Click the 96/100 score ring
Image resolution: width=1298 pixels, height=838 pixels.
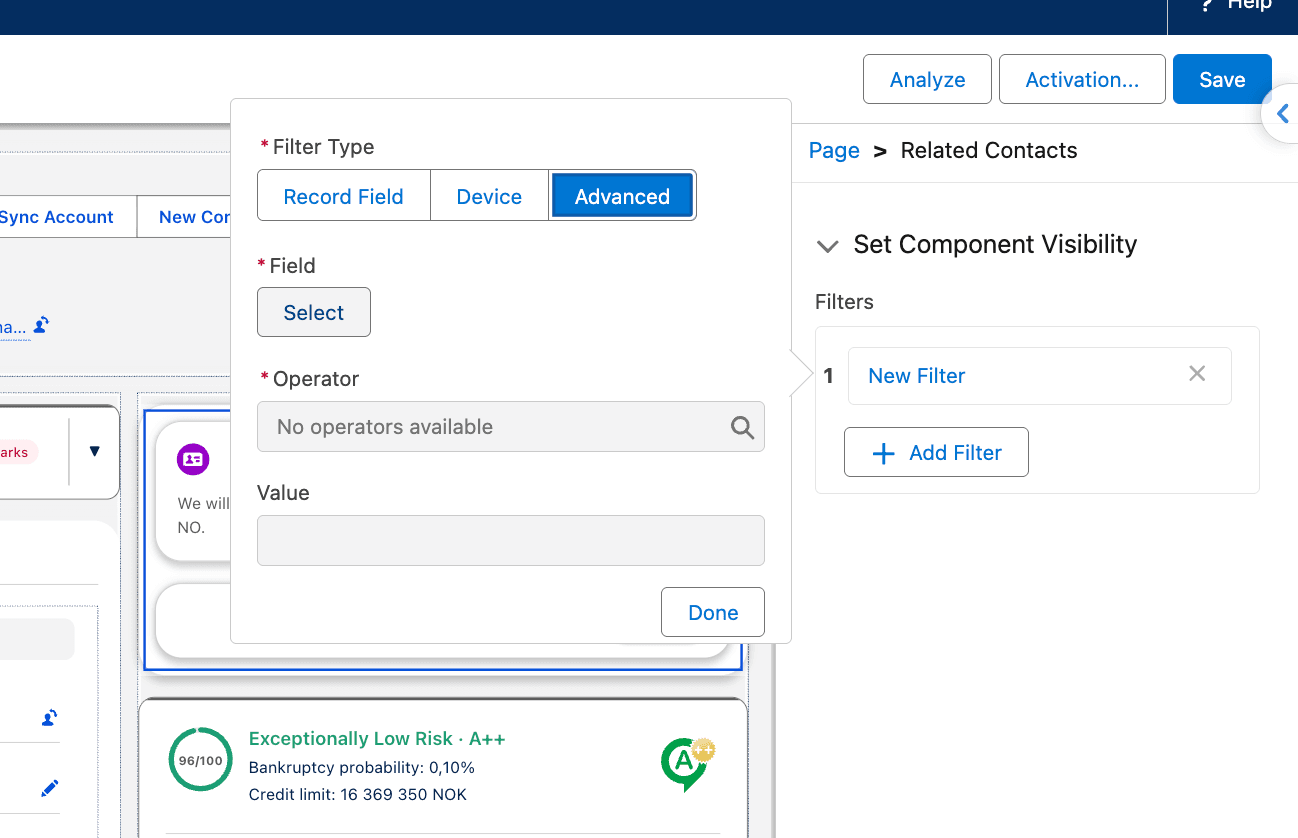point(201,760)
